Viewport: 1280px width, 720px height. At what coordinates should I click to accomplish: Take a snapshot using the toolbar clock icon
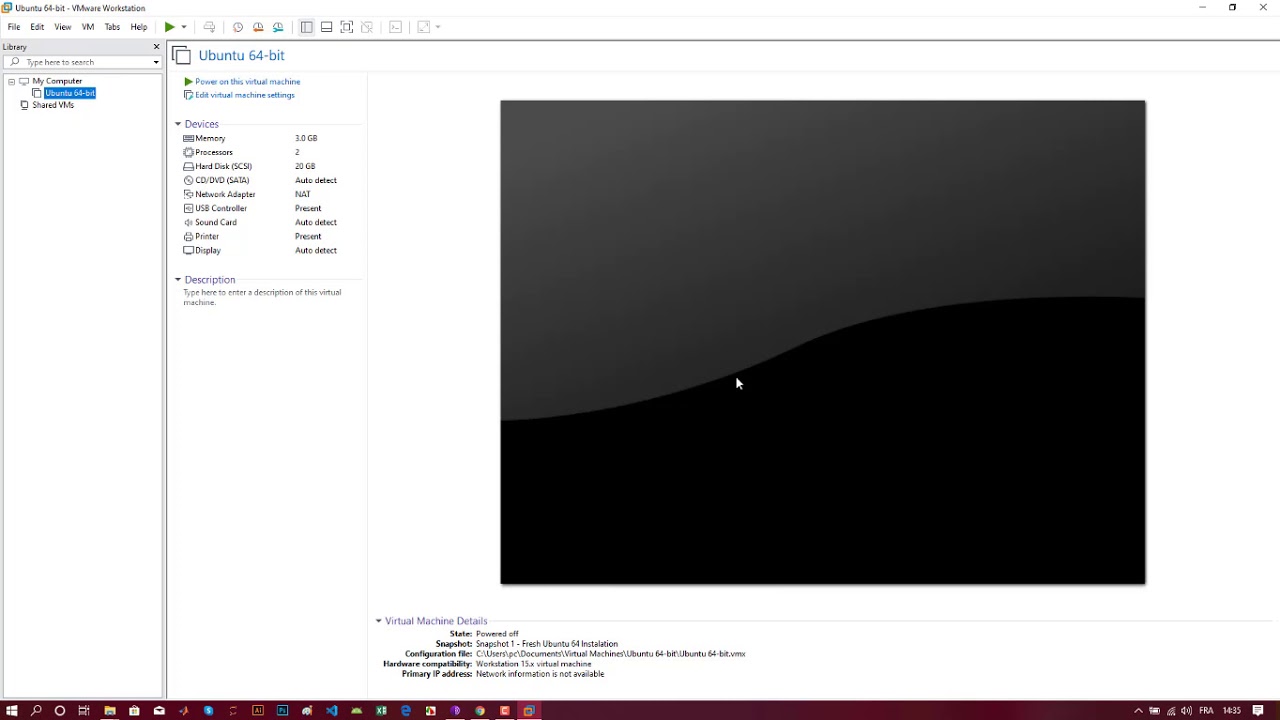pyautogui.click(x=238, y=27)
